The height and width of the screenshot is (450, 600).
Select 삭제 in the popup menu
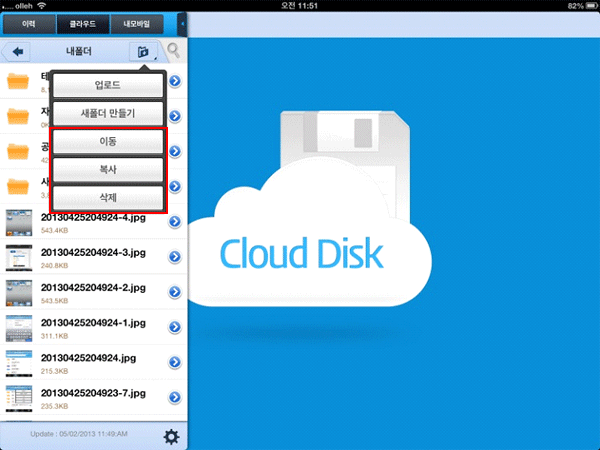coord(108,198)
